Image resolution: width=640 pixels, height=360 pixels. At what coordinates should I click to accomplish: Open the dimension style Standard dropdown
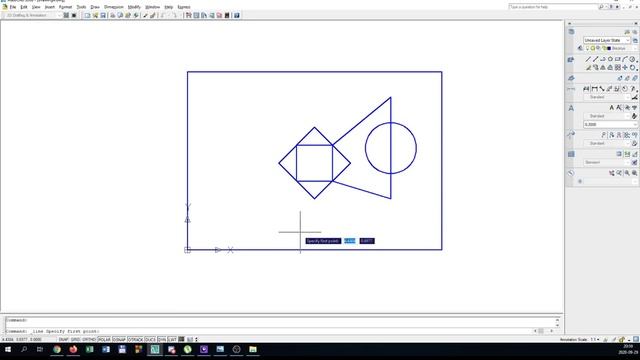[607, 97]
